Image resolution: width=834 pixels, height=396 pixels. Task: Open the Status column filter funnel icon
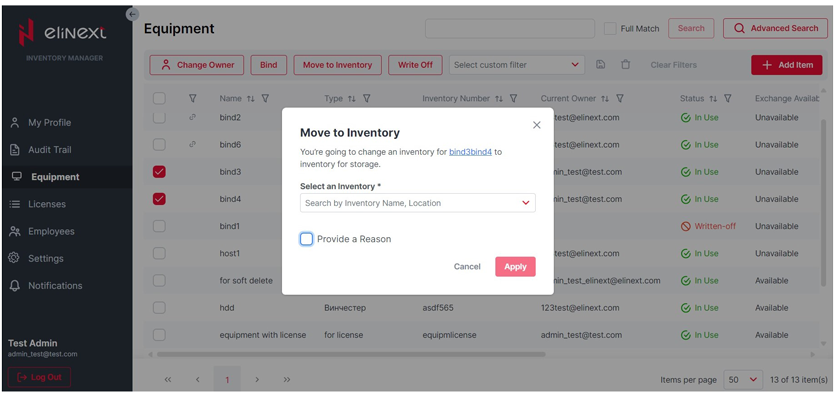[x=728, y=98]
